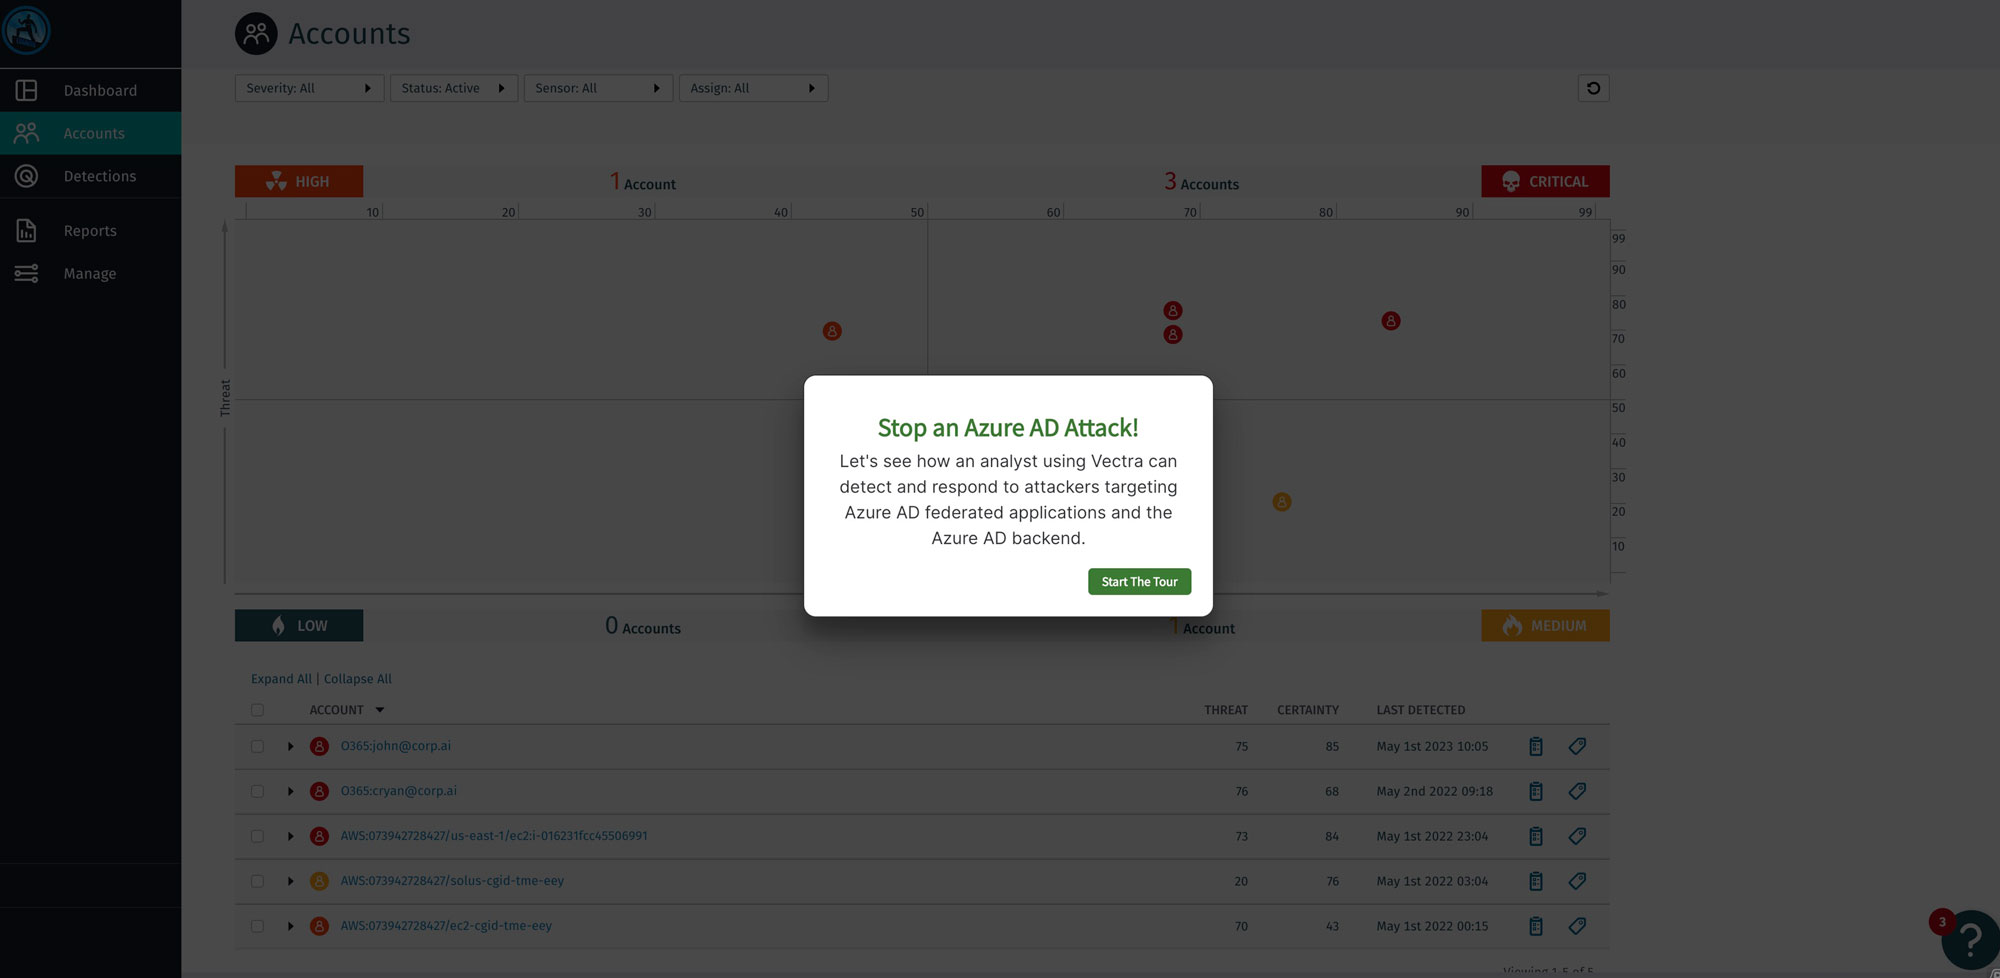Open tag icon for solus-cgid-tme-eey row
This screenshot has height=978, width=2000.
[x=1577, y=882]
